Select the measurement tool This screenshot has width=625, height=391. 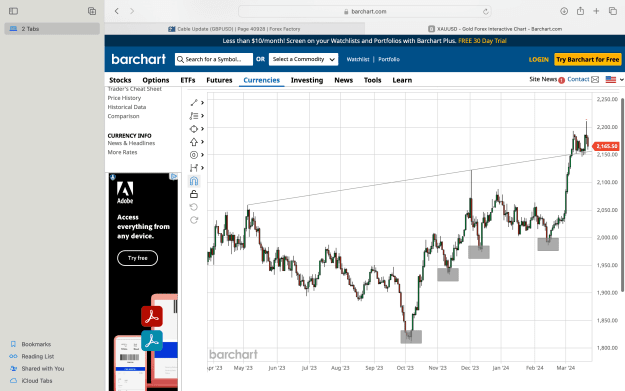194,168
